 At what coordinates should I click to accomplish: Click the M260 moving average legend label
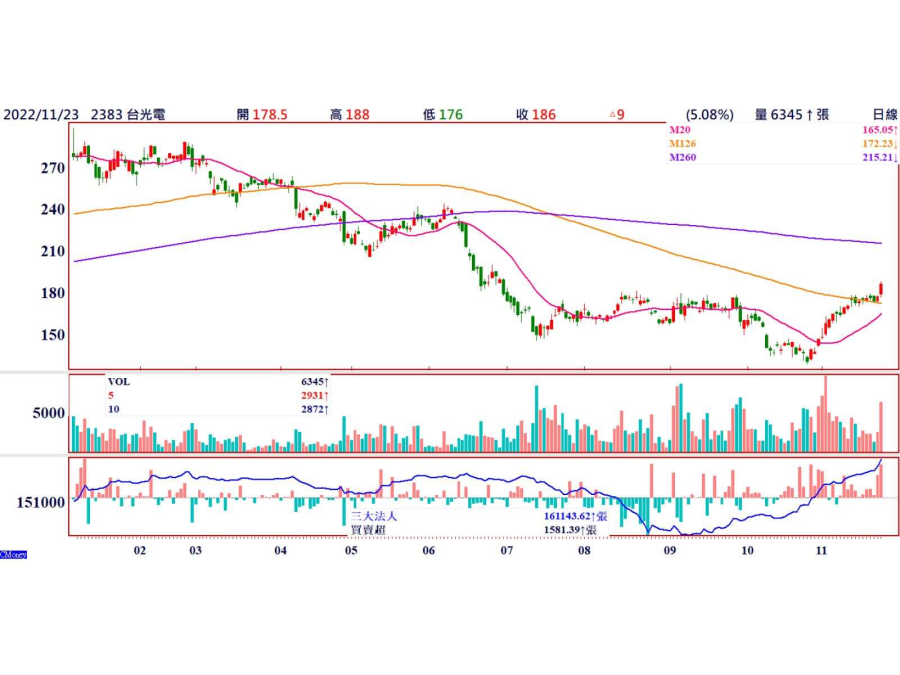(682, 158)
